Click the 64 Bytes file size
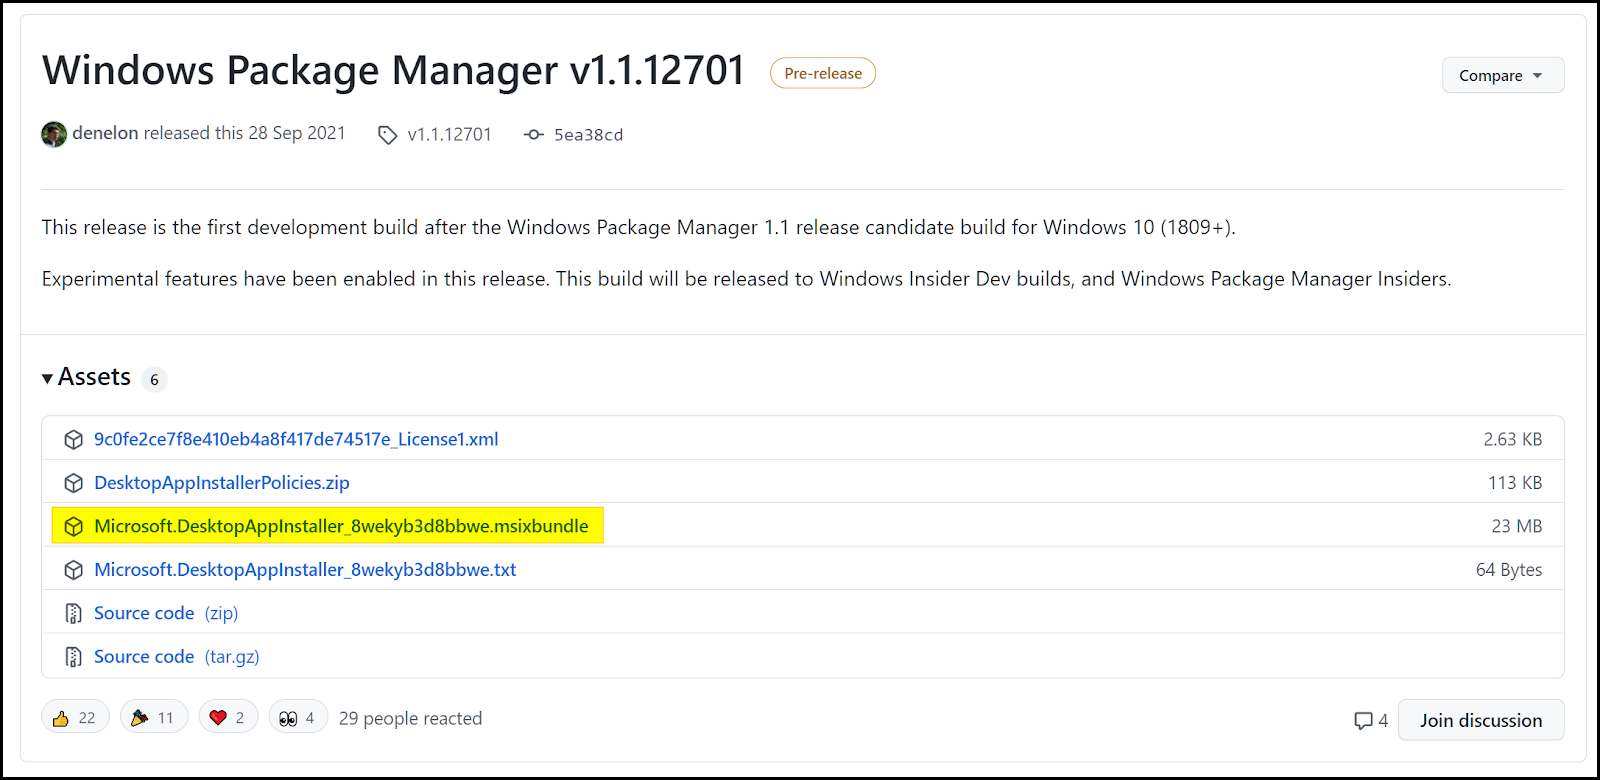1600x780 pixels. [1509, 570]
